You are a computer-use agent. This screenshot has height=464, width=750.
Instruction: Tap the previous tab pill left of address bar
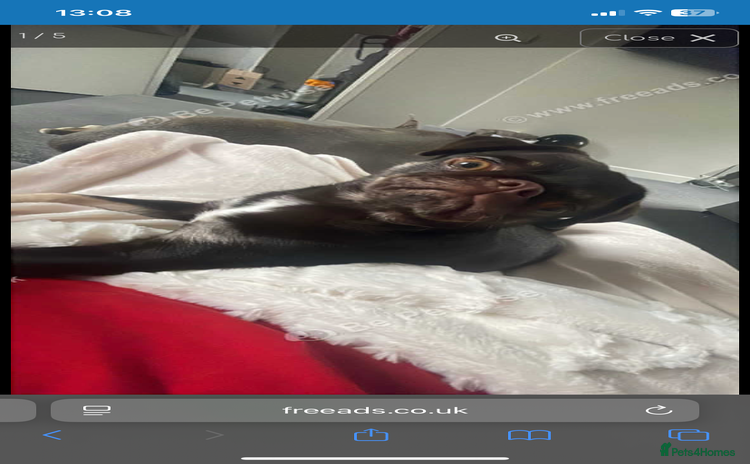click(18, 410)
